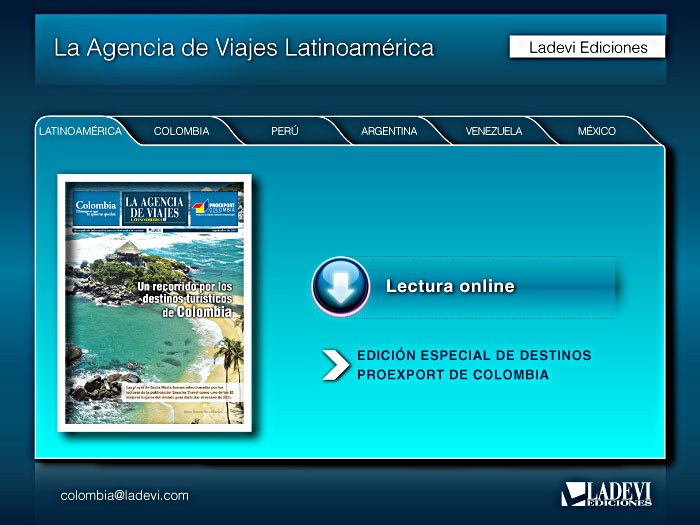700x525 pixels.
Task: Open the Latinoamérica tab
Action: [80, 131]
